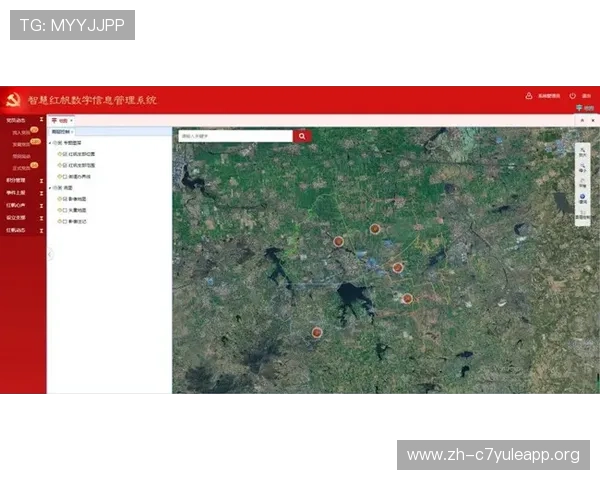Click the collapse-up arrow button at top right

click(x=581, y=120)
